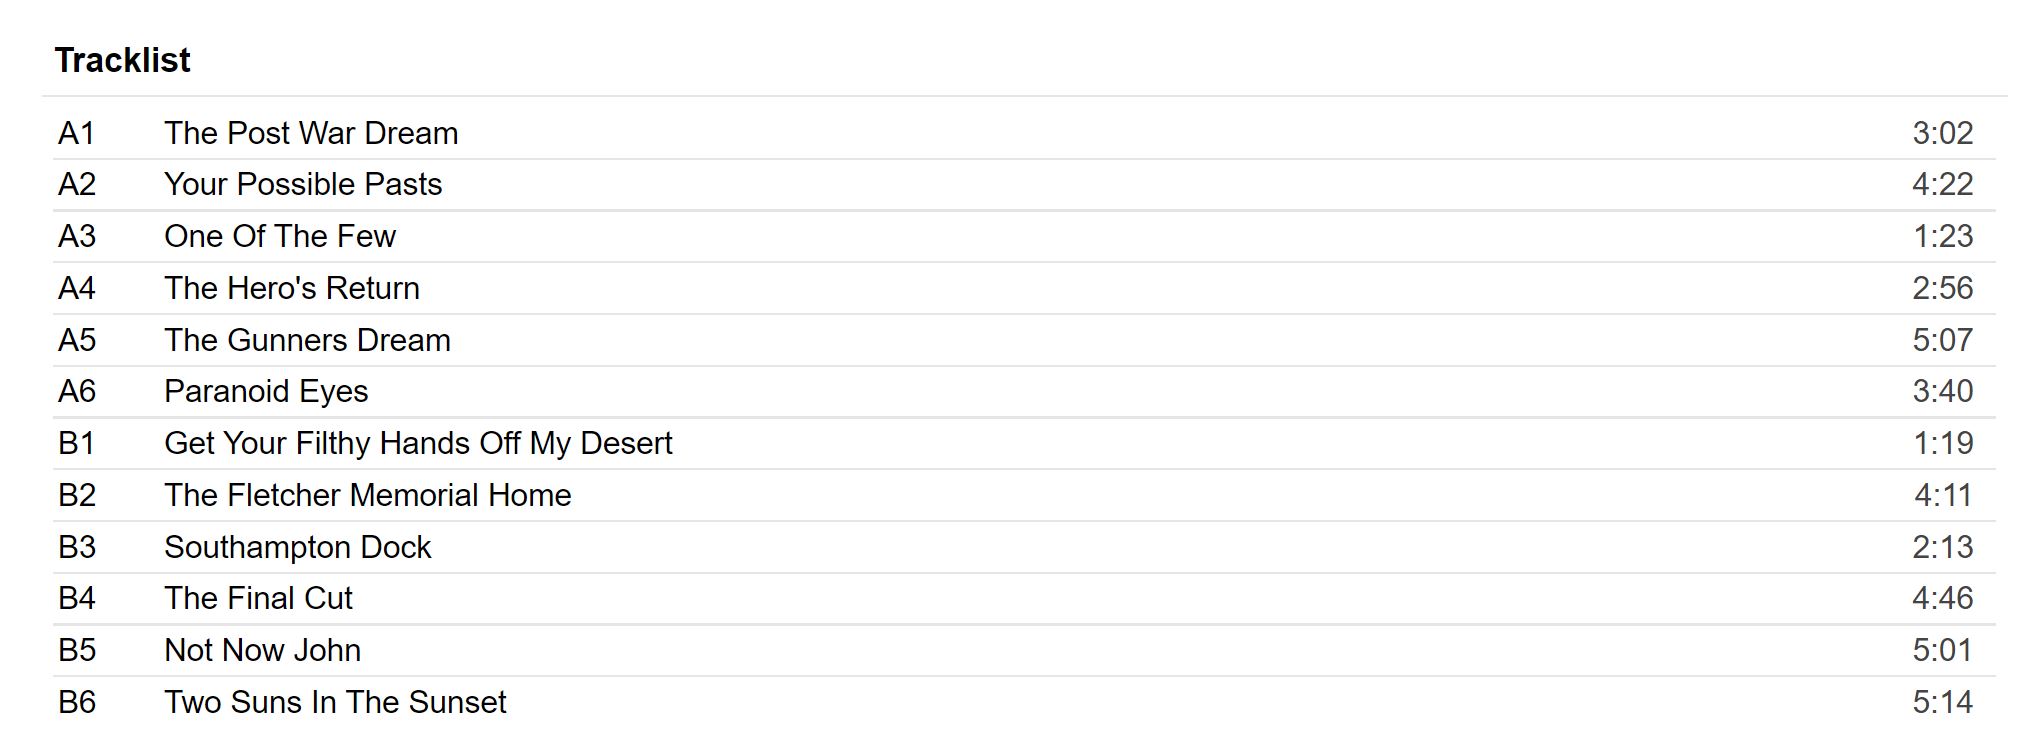Click the 5:14 track duration

click(1942, 702)
